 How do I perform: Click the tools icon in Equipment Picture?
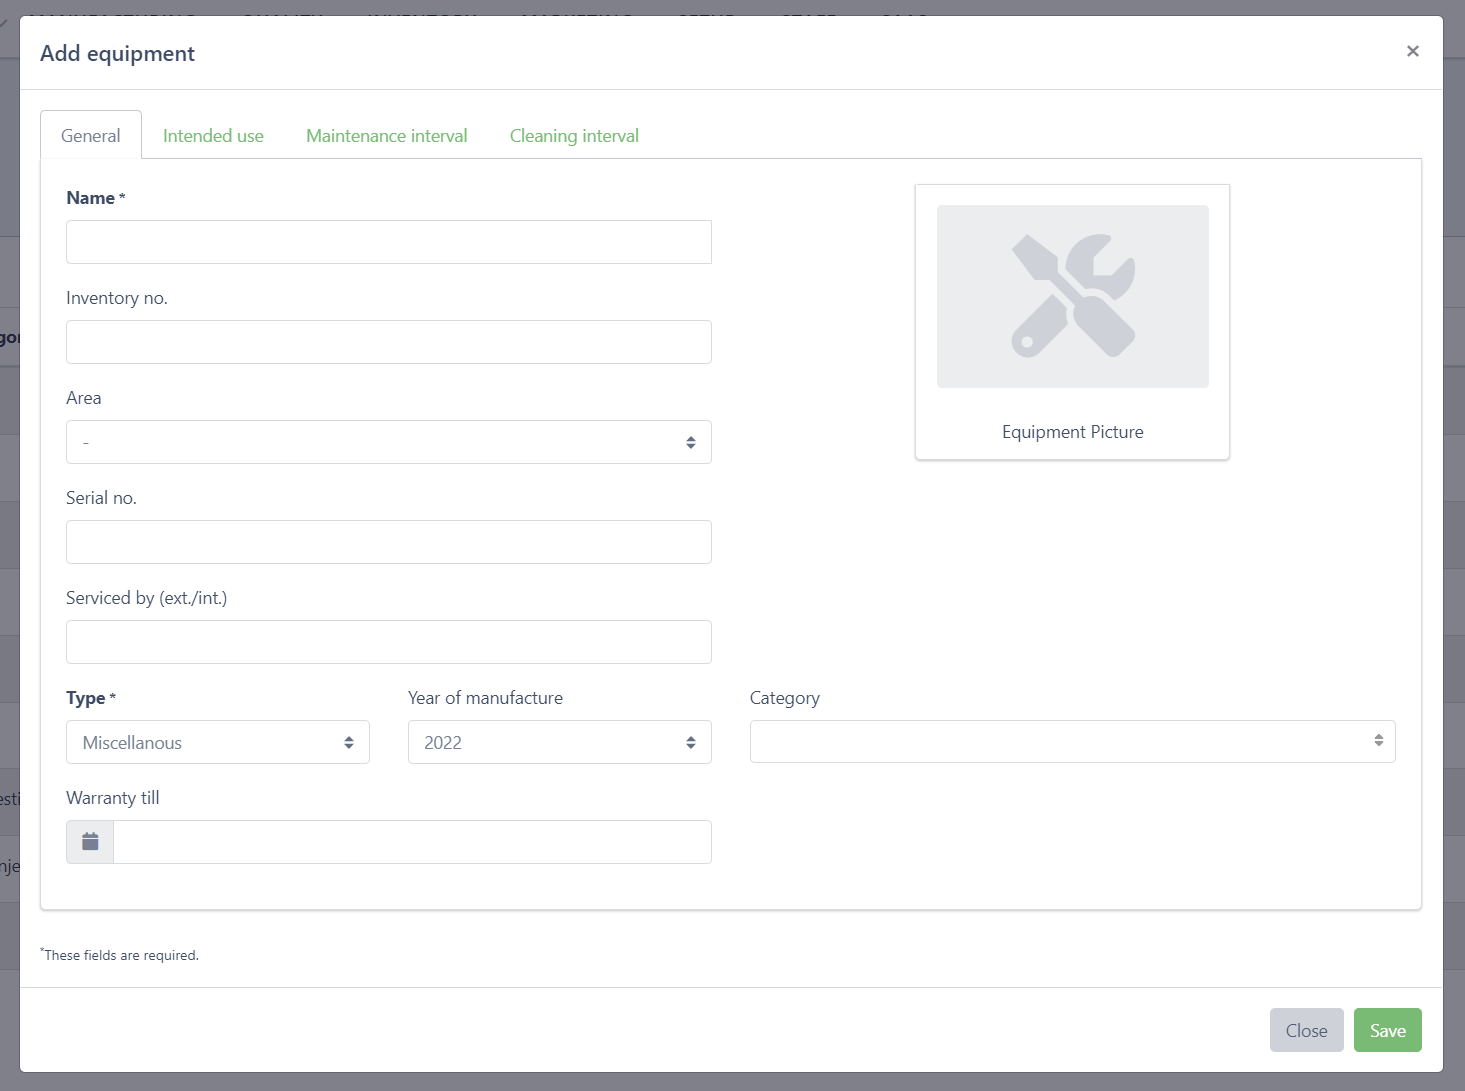click(x=1072, y=296)
